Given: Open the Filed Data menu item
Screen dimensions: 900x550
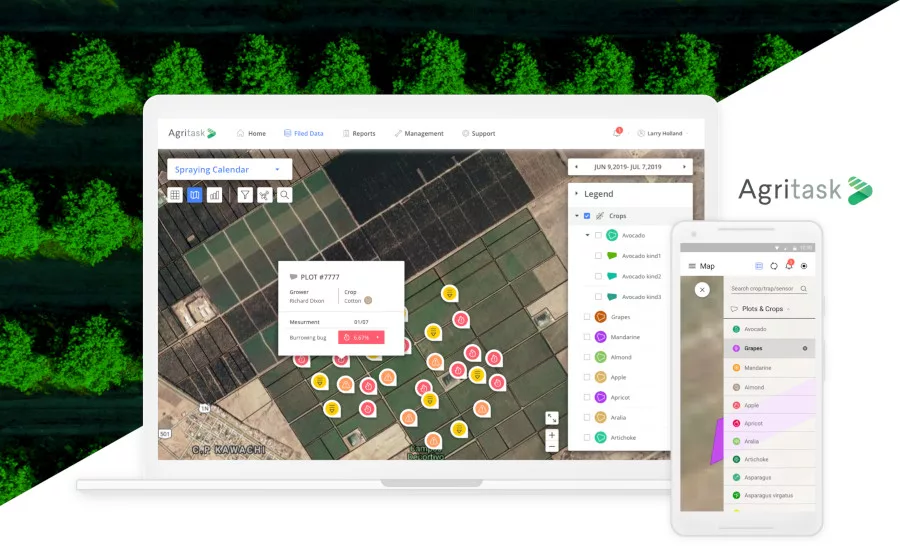Looking at the screenshot, I should 304,133.
